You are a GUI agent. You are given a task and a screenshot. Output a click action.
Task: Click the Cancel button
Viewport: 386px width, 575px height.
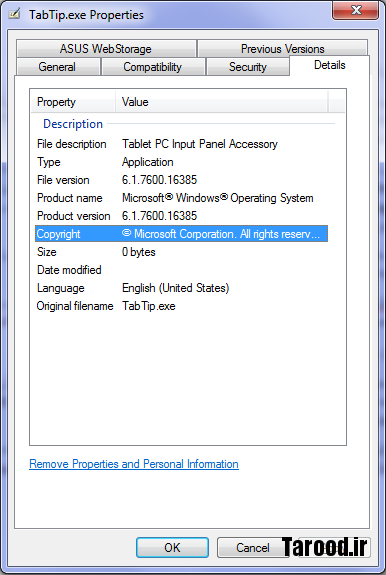pos(253,547)
